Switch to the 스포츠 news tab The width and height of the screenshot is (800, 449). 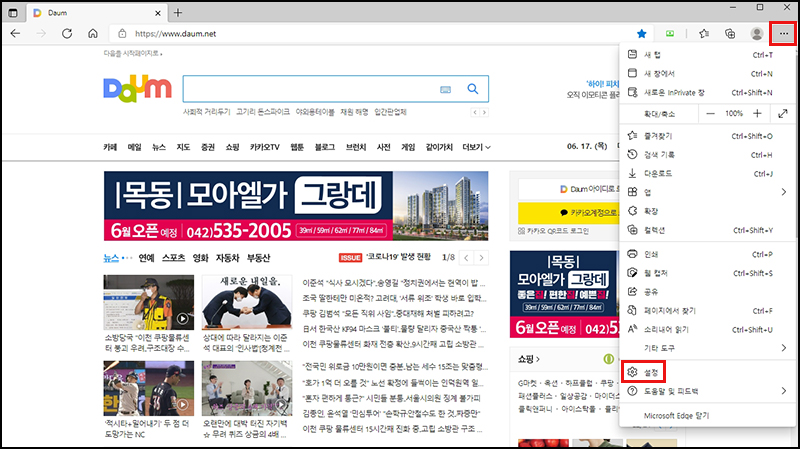click(x=173, y=258)
